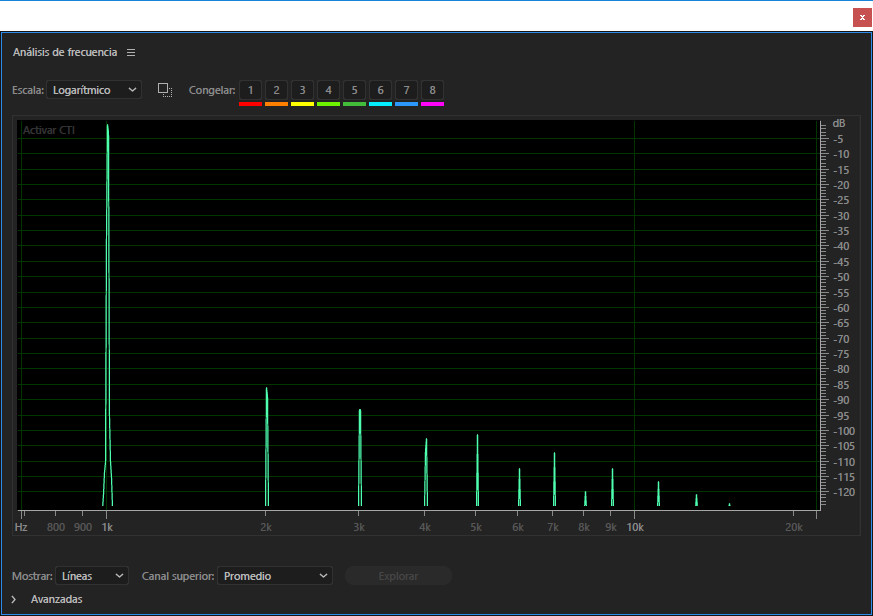Open the Análisis de frecuencia panel menu
873x616 pixels.
tap(131, 52)
